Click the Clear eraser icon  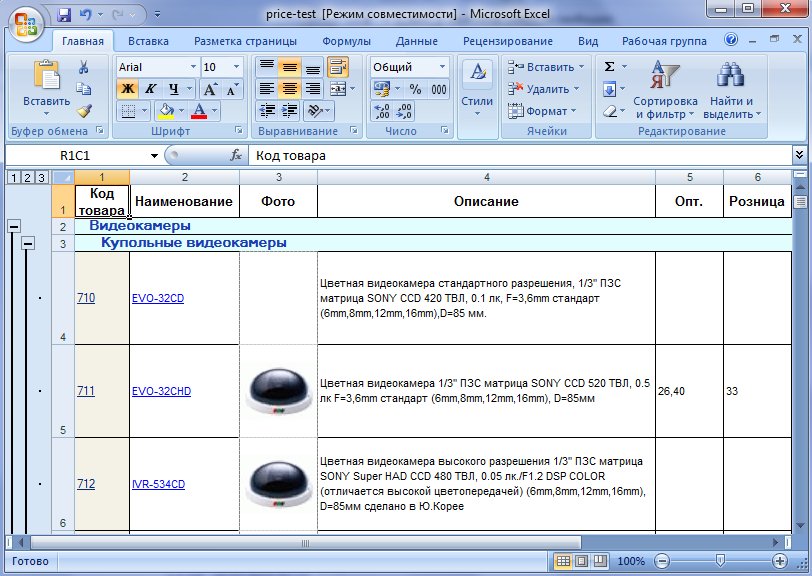[x=610, y=111]
